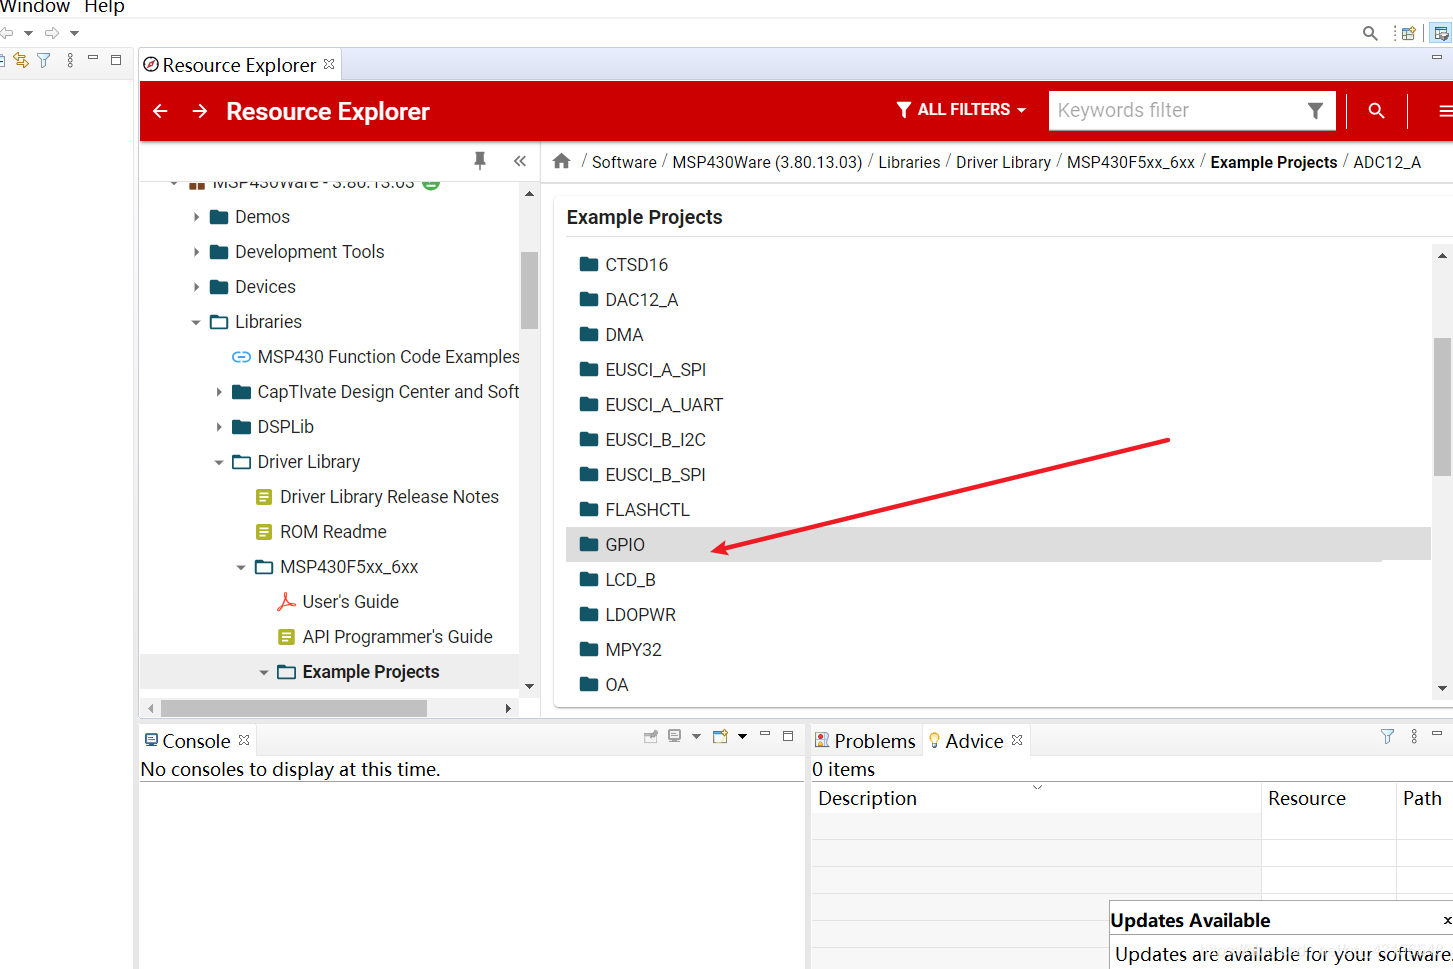The width and height of the screenshot is (1453, 969).
Task: Close the Updates Available popup
Action: tap(1447, 920)
